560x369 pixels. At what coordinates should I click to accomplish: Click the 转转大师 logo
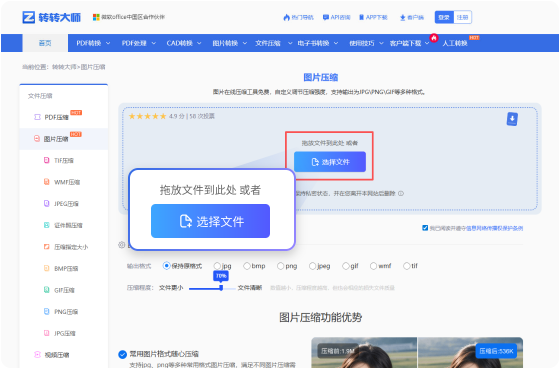[51, 17]
